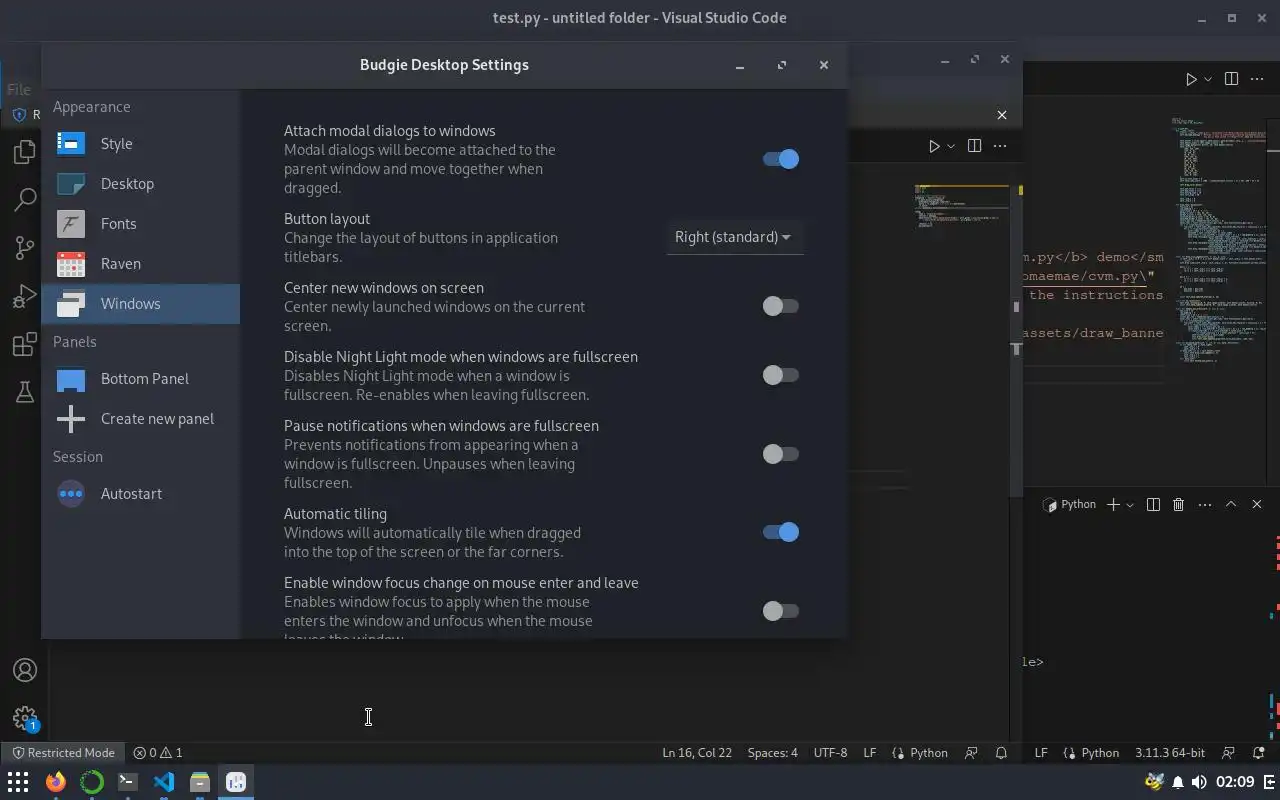Click Create new panel in the sidebar

(x=140, y=419)
